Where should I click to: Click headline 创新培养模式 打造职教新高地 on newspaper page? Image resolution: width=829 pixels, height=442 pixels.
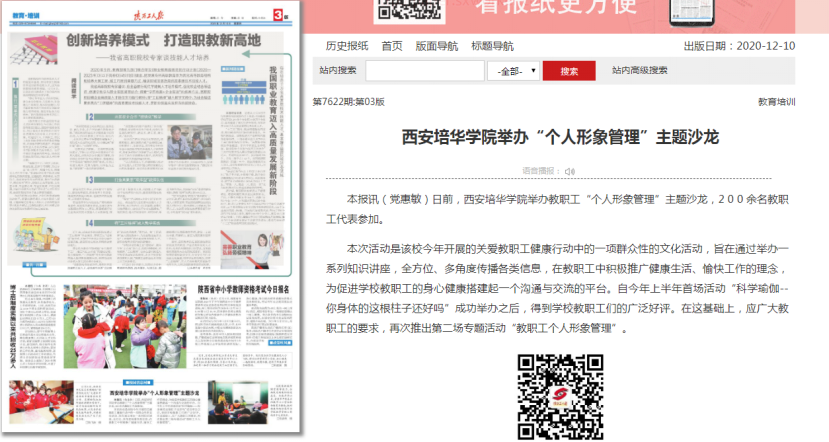[x=163, y=41]
